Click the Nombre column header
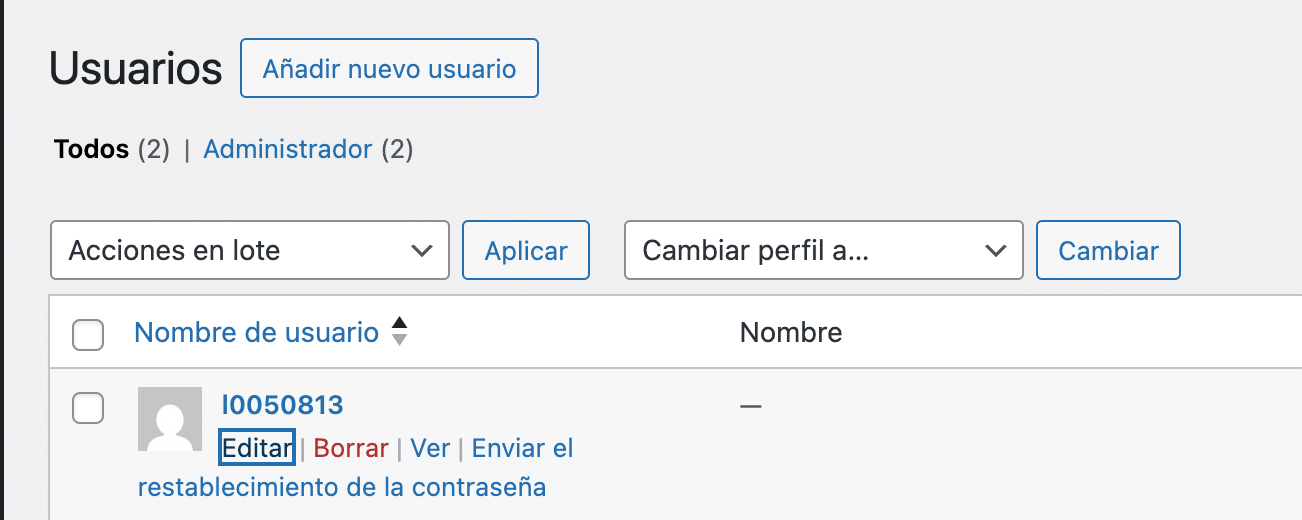Viewport: 1302px width, 520px height. coord(790,332)
